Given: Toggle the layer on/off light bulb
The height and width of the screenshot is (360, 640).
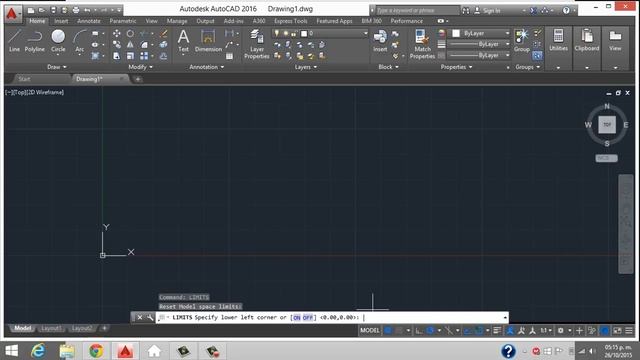Looking at the screenshot, I should [277, 33].
